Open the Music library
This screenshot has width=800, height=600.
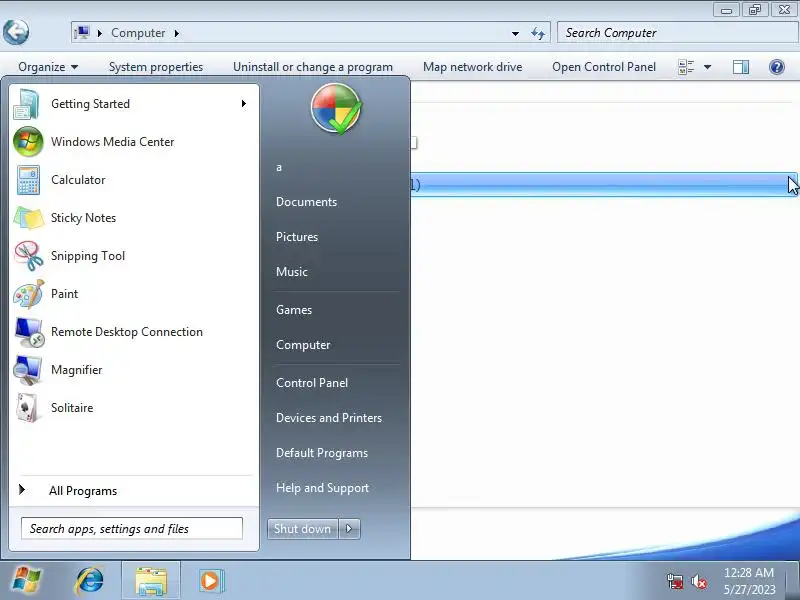(x=292, y=271)
